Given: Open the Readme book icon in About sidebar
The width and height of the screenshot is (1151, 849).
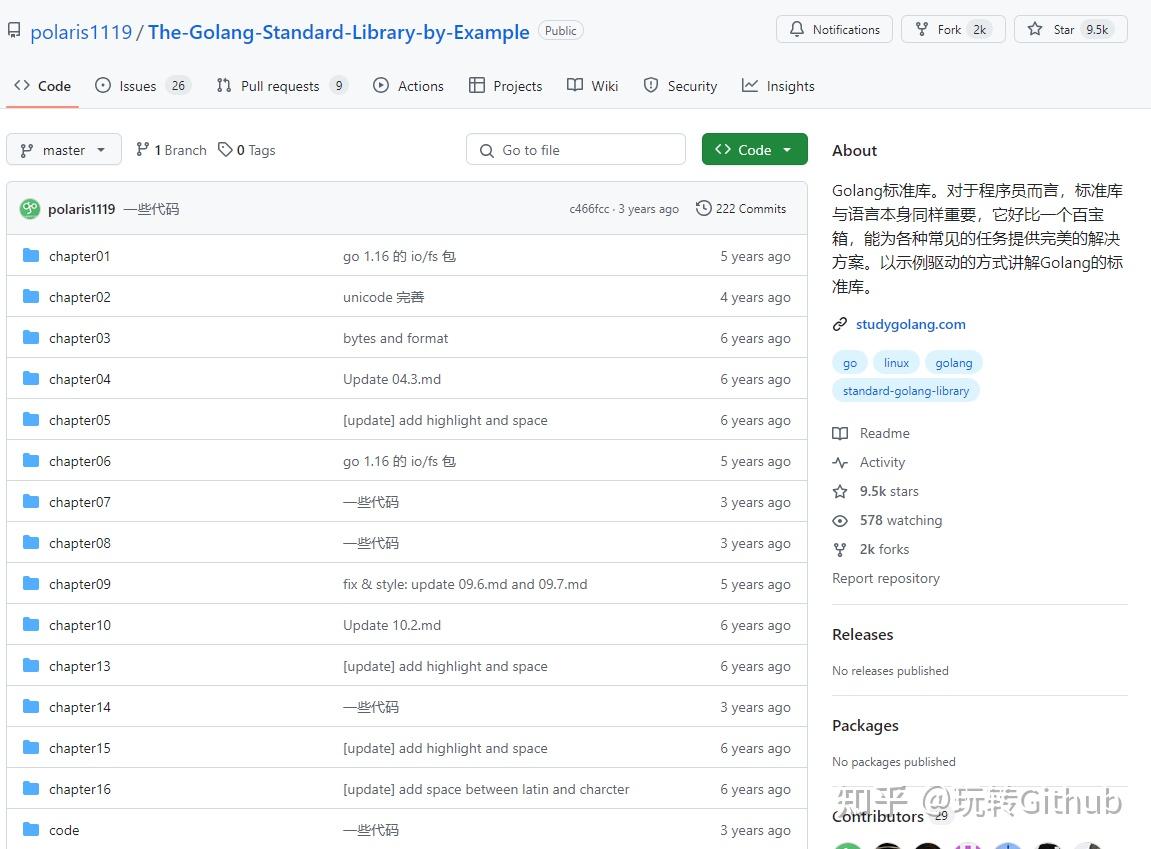Looking at the screenshot, I should click(x=841, y=433).
